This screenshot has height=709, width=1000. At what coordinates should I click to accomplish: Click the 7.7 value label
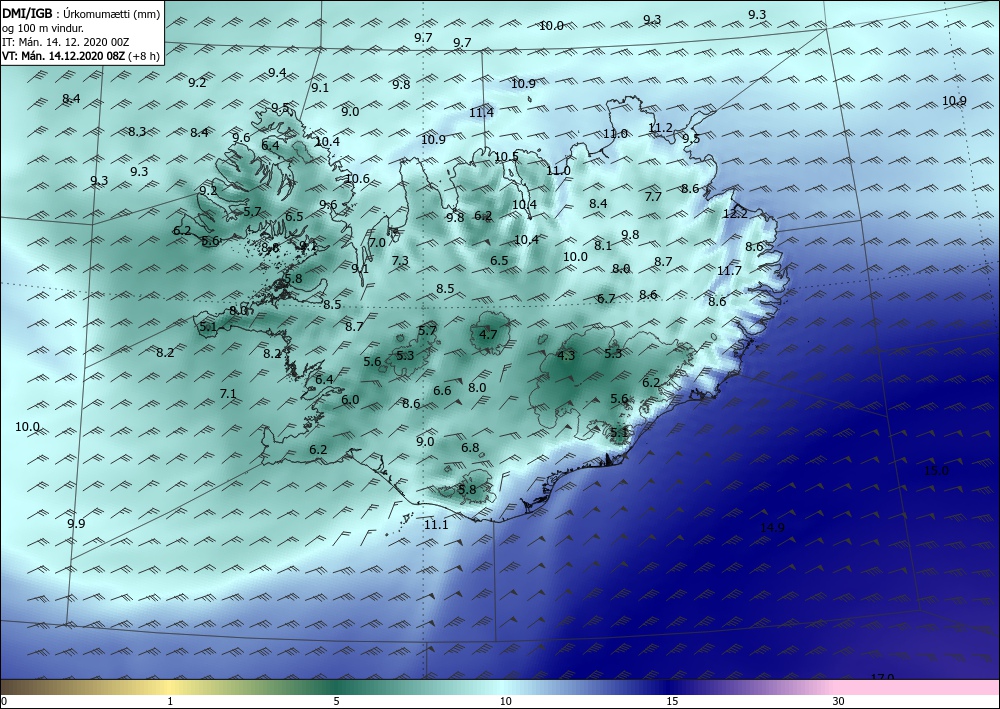coord(653,196)
